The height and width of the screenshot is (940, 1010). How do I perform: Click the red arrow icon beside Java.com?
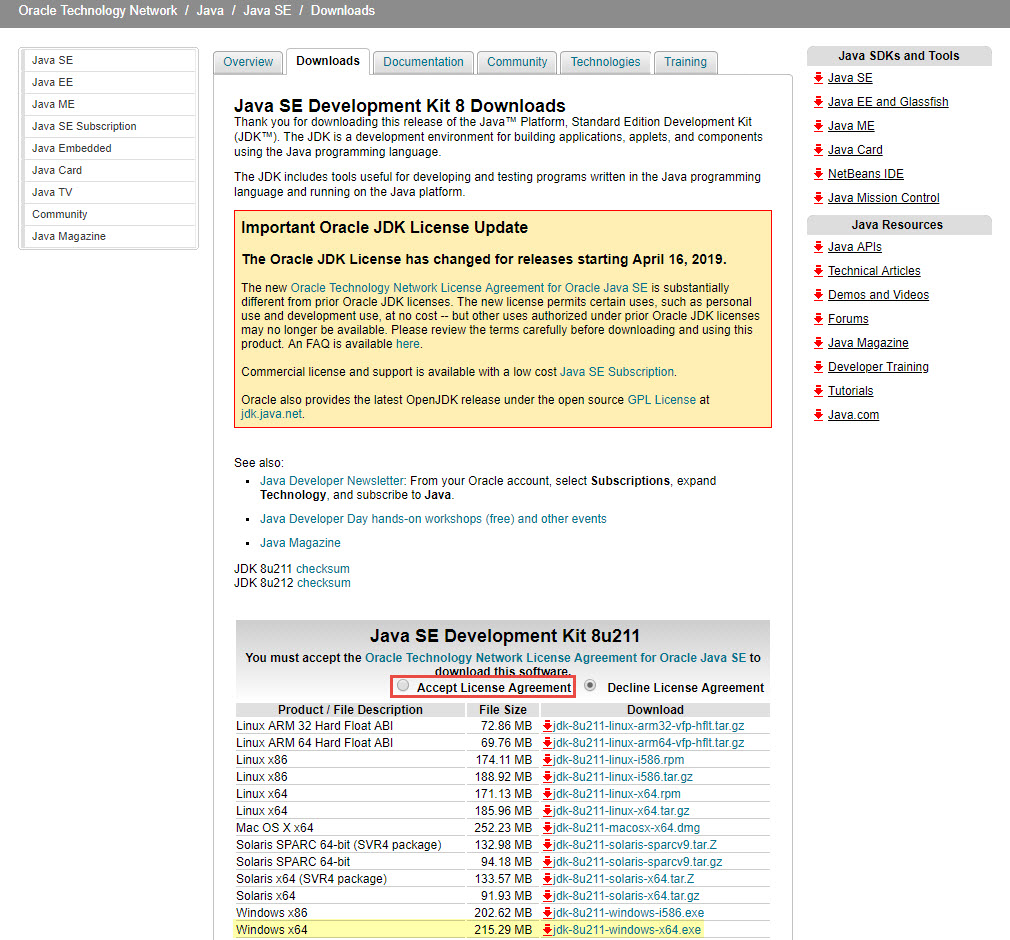coord(819,415)
